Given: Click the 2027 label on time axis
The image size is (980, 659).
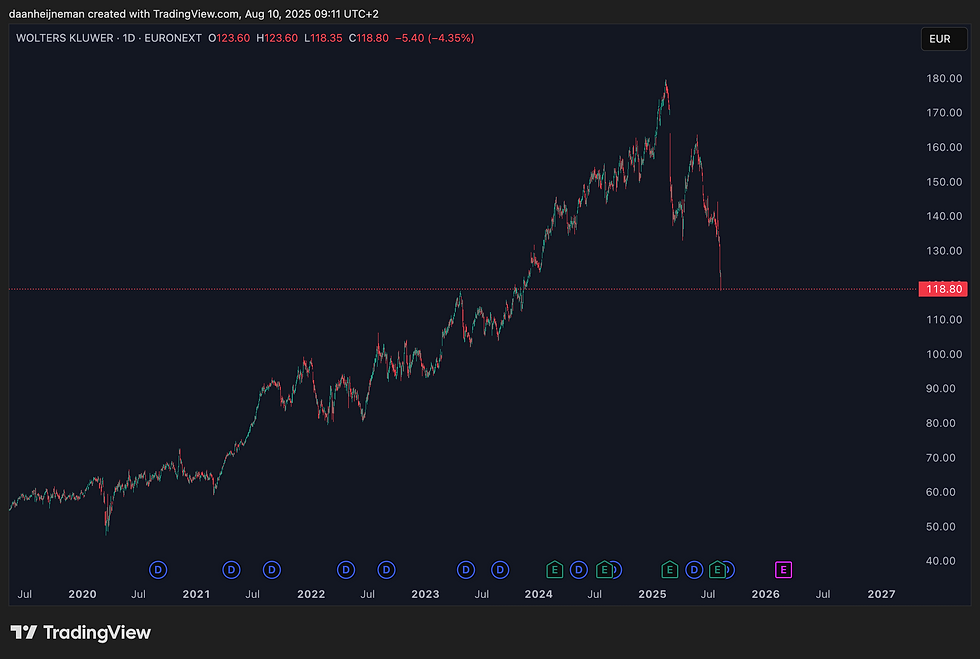Looking at the screenshot, I should 881,594.
